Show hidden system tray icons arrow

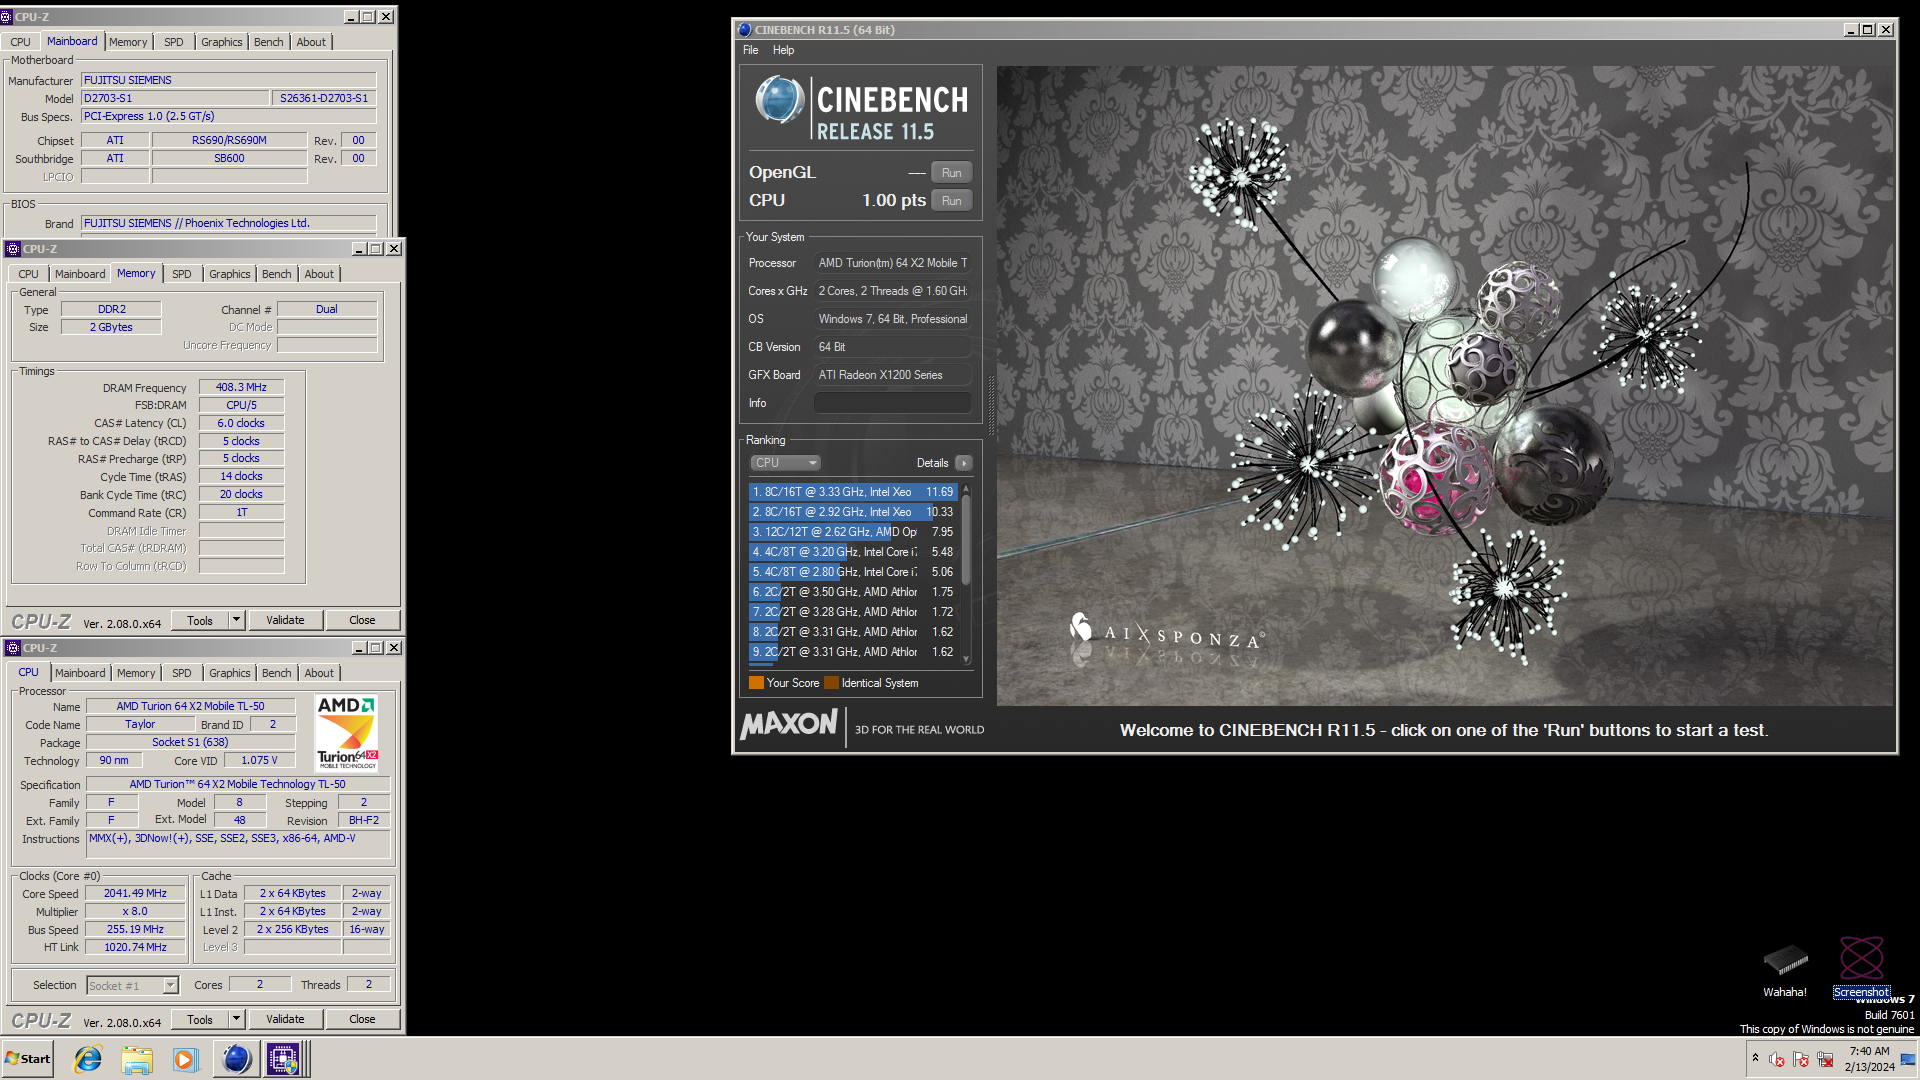(x=1755, y=1058)
